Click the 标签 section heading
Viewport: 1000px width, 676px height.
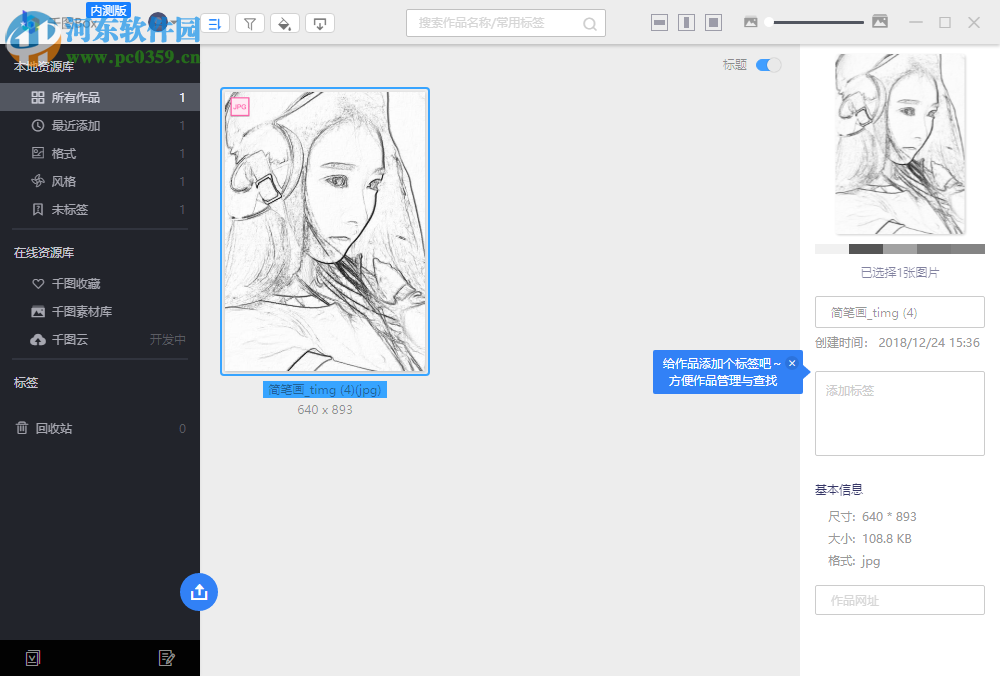[26, 383]
